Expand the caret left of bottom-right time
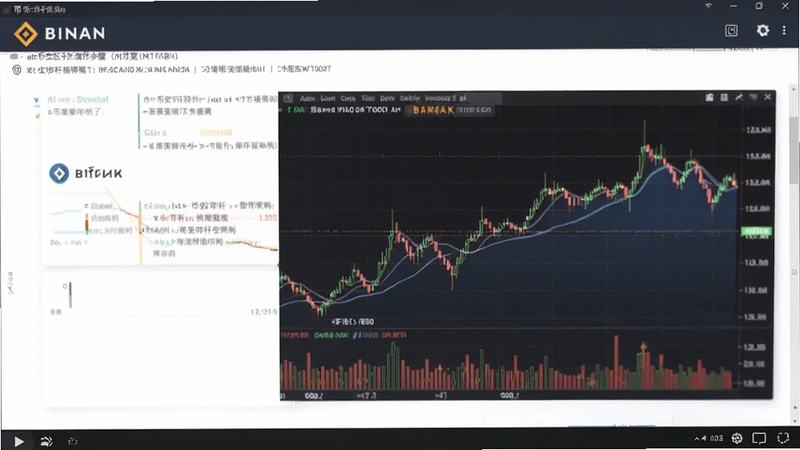The width and height of the screenshot is (800, 450). (697, 438)
